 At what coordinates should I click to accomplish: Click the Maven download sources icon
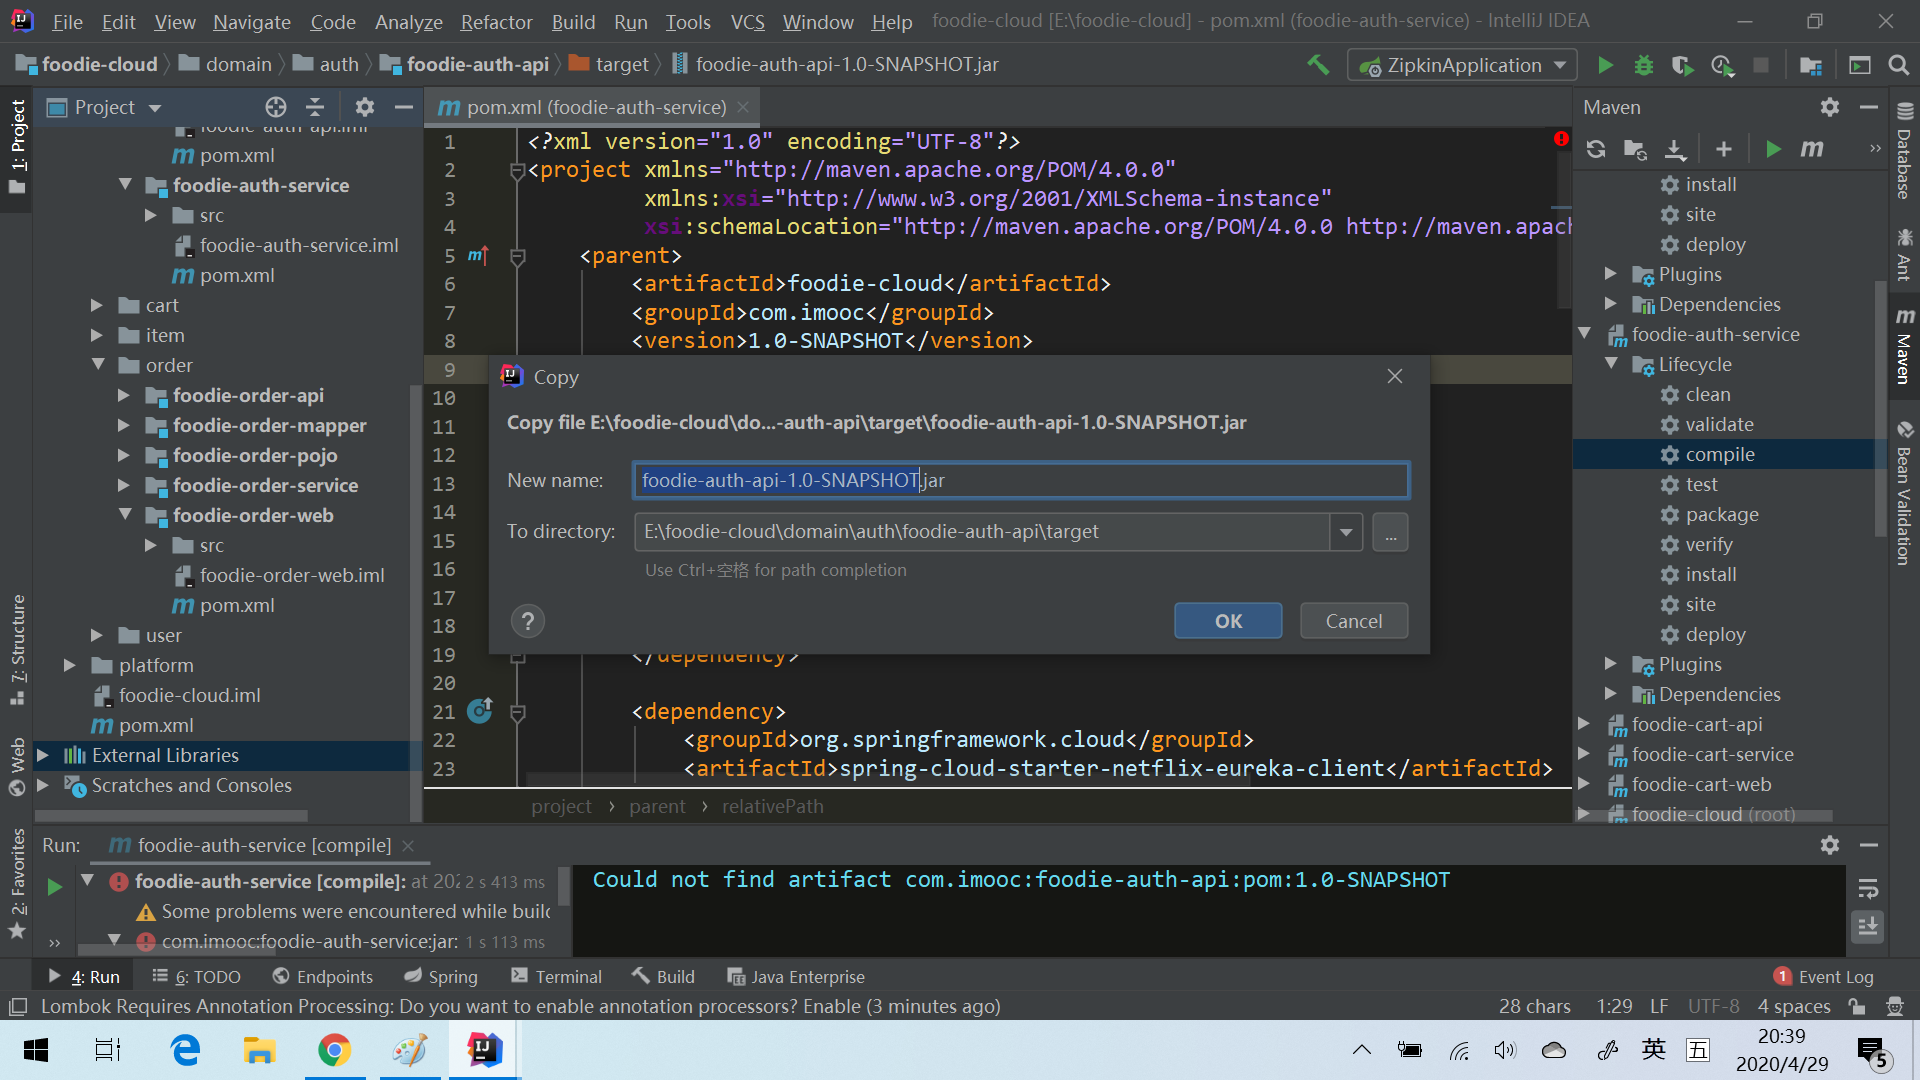(x=1677, y=148)
